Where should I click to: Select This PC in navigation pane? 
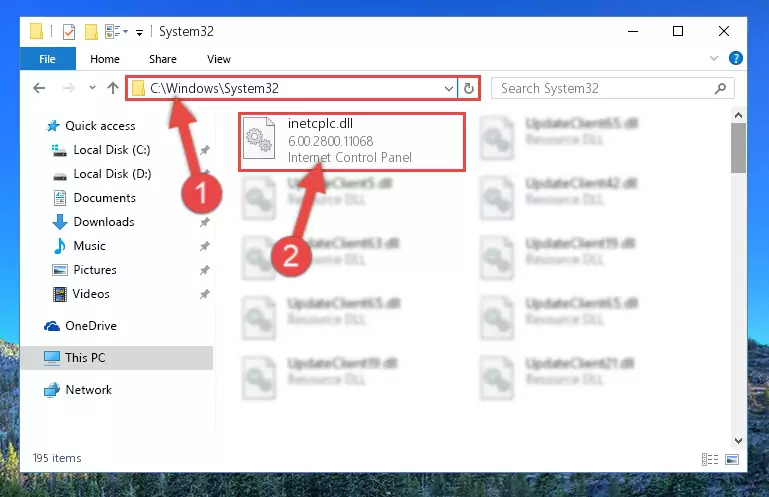coord(117,358)
